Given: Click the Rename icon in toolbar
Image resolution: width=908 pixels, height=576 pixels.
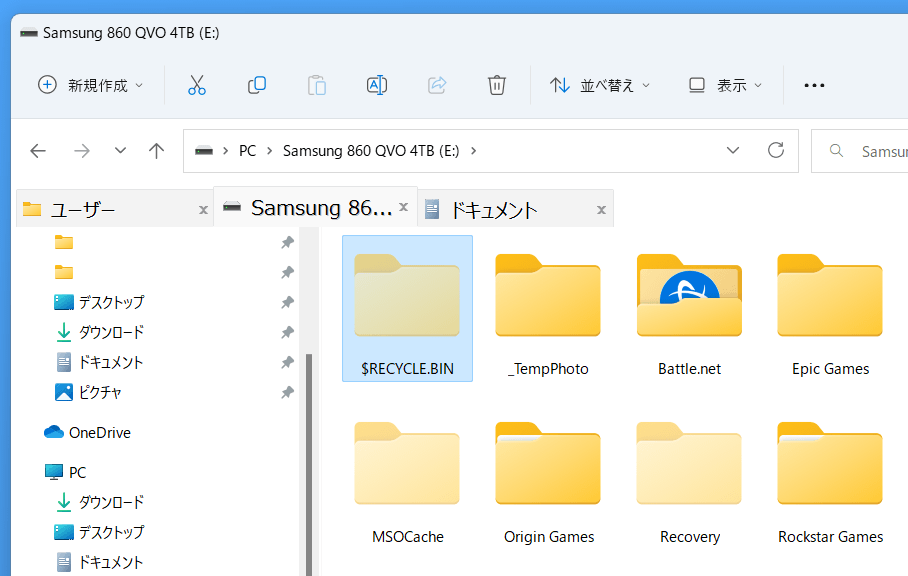Looking at the screenshot, I should coord(377,85).
